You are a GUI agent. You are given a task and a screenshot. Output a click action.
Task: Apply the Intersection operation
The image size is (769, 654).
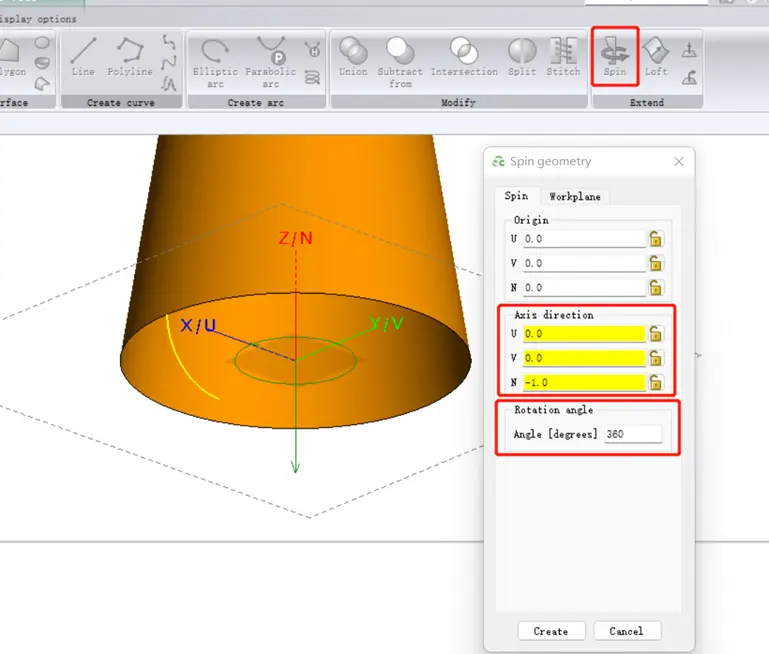[464, 56]
